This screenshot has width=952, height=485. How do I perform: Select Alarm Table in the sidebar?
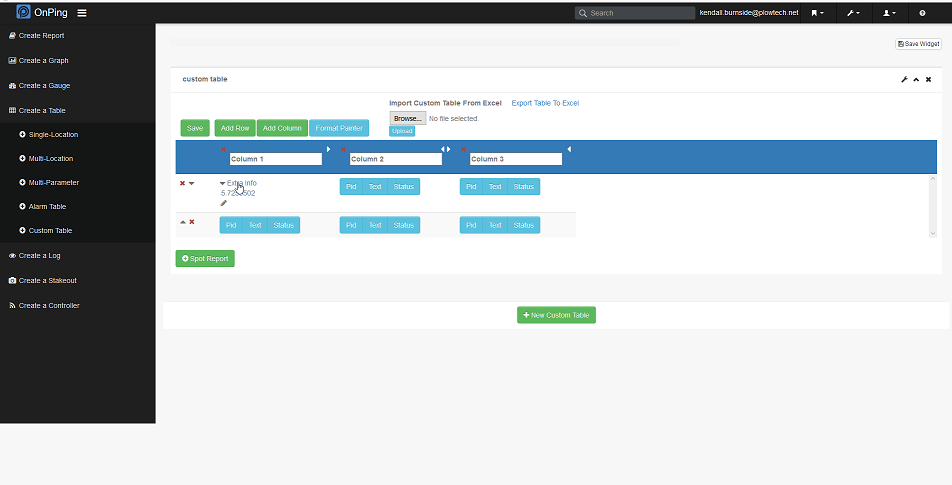pyautogui.click(x=47, y=206)
